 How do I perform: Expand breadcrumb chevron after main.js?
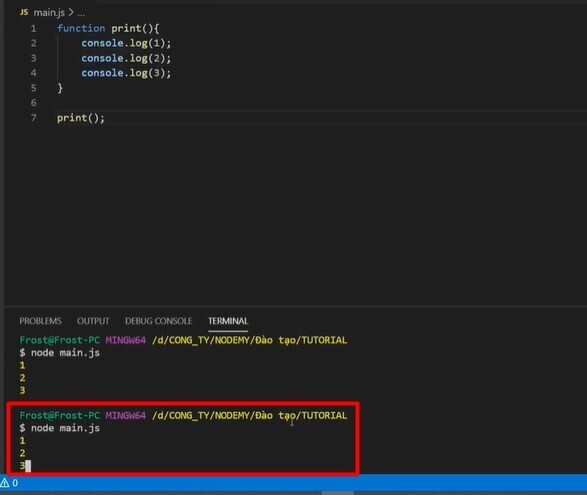pyautogui.click(x=71, y=13)
